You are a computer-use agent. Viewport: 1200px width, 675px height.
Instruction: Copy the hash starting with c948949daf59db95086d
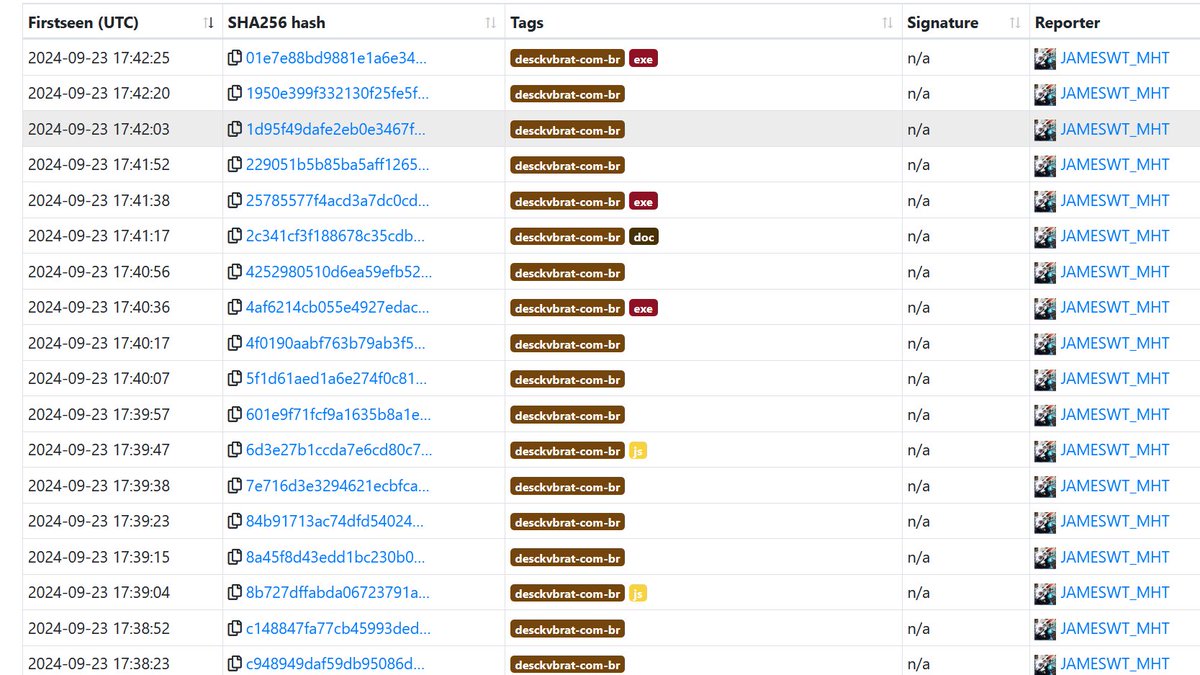(232, 663)
